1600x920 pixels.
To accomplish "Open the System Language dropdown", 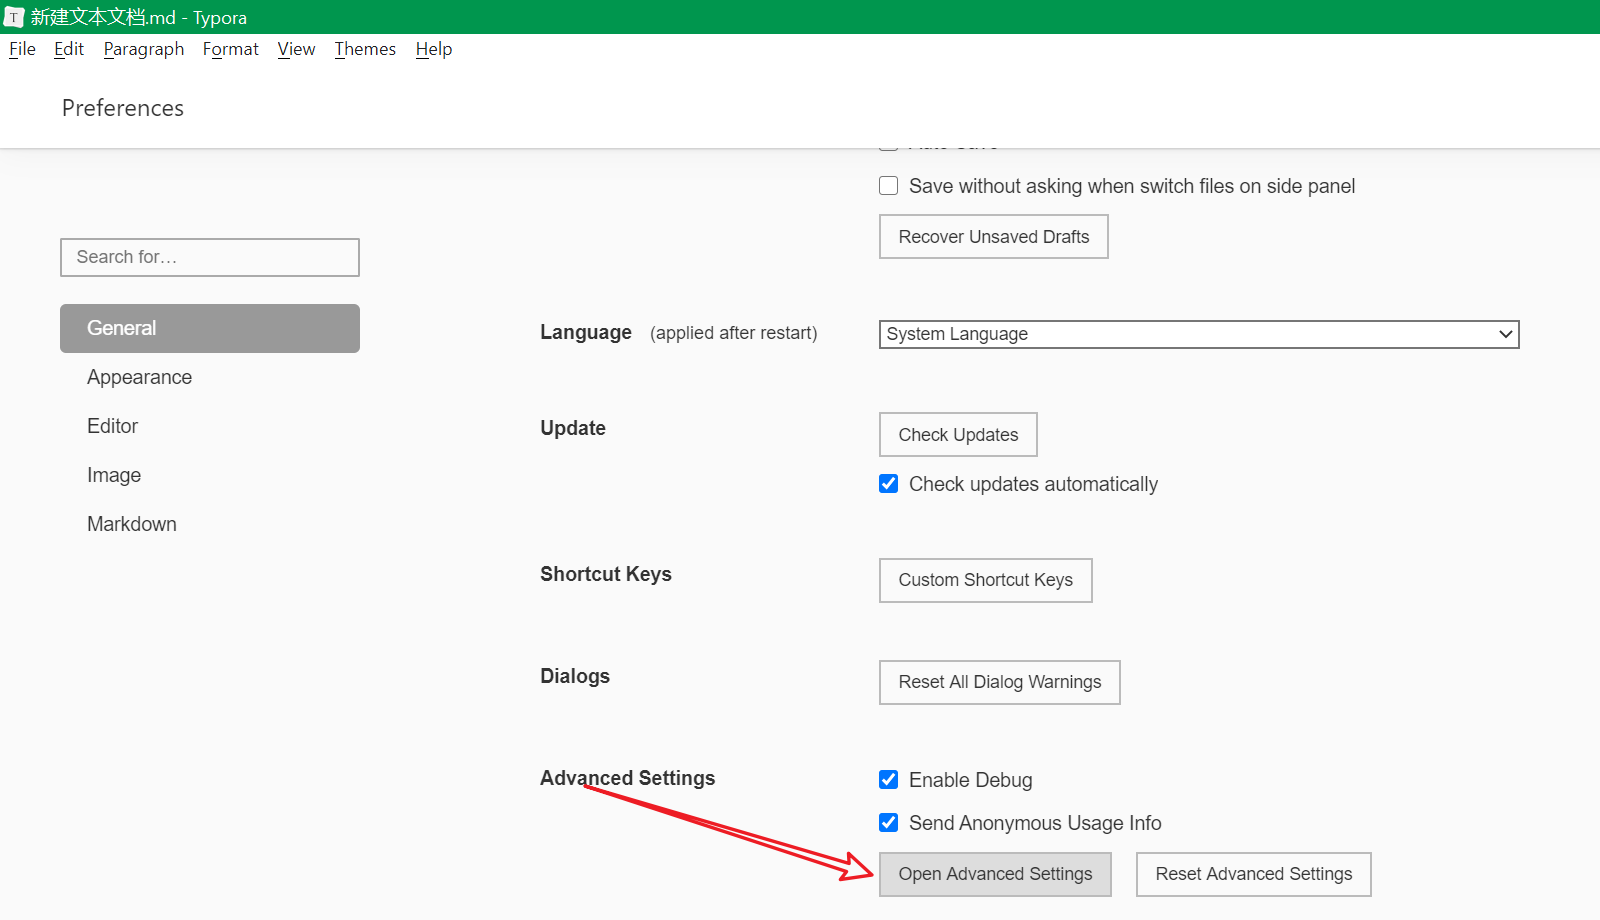I will [x=1199, y=334].
